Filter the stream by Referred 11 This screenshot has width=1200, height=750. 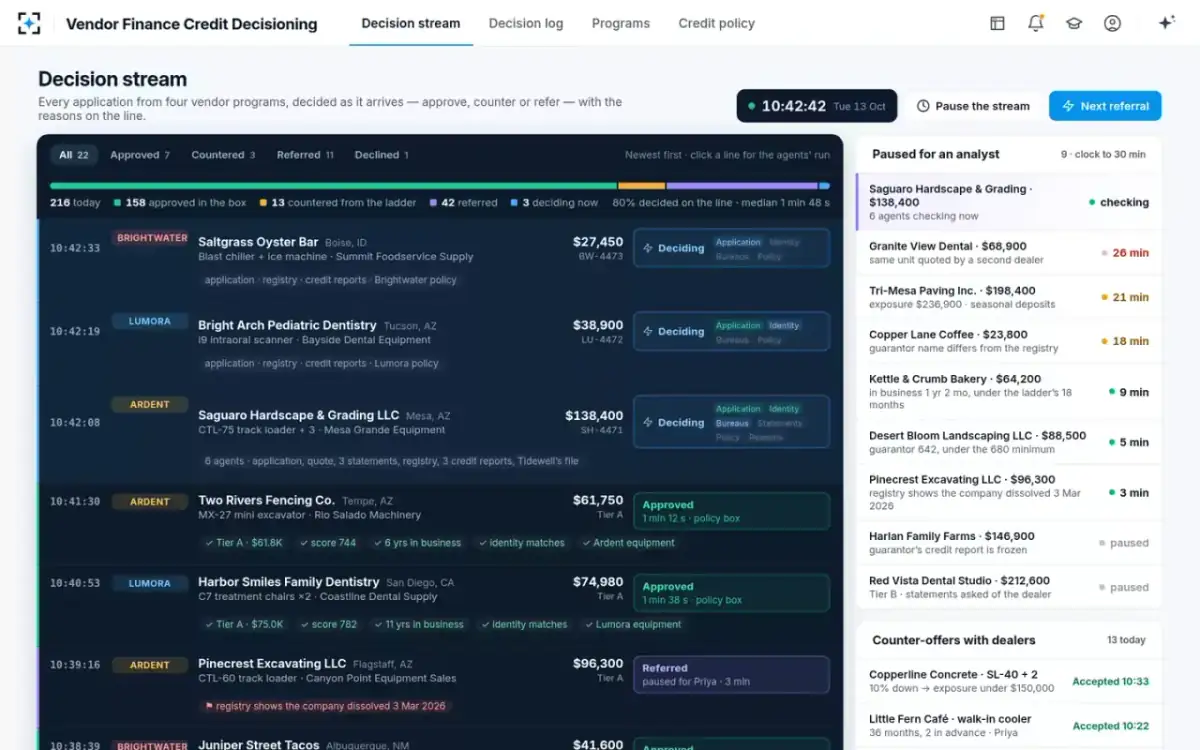305,155
